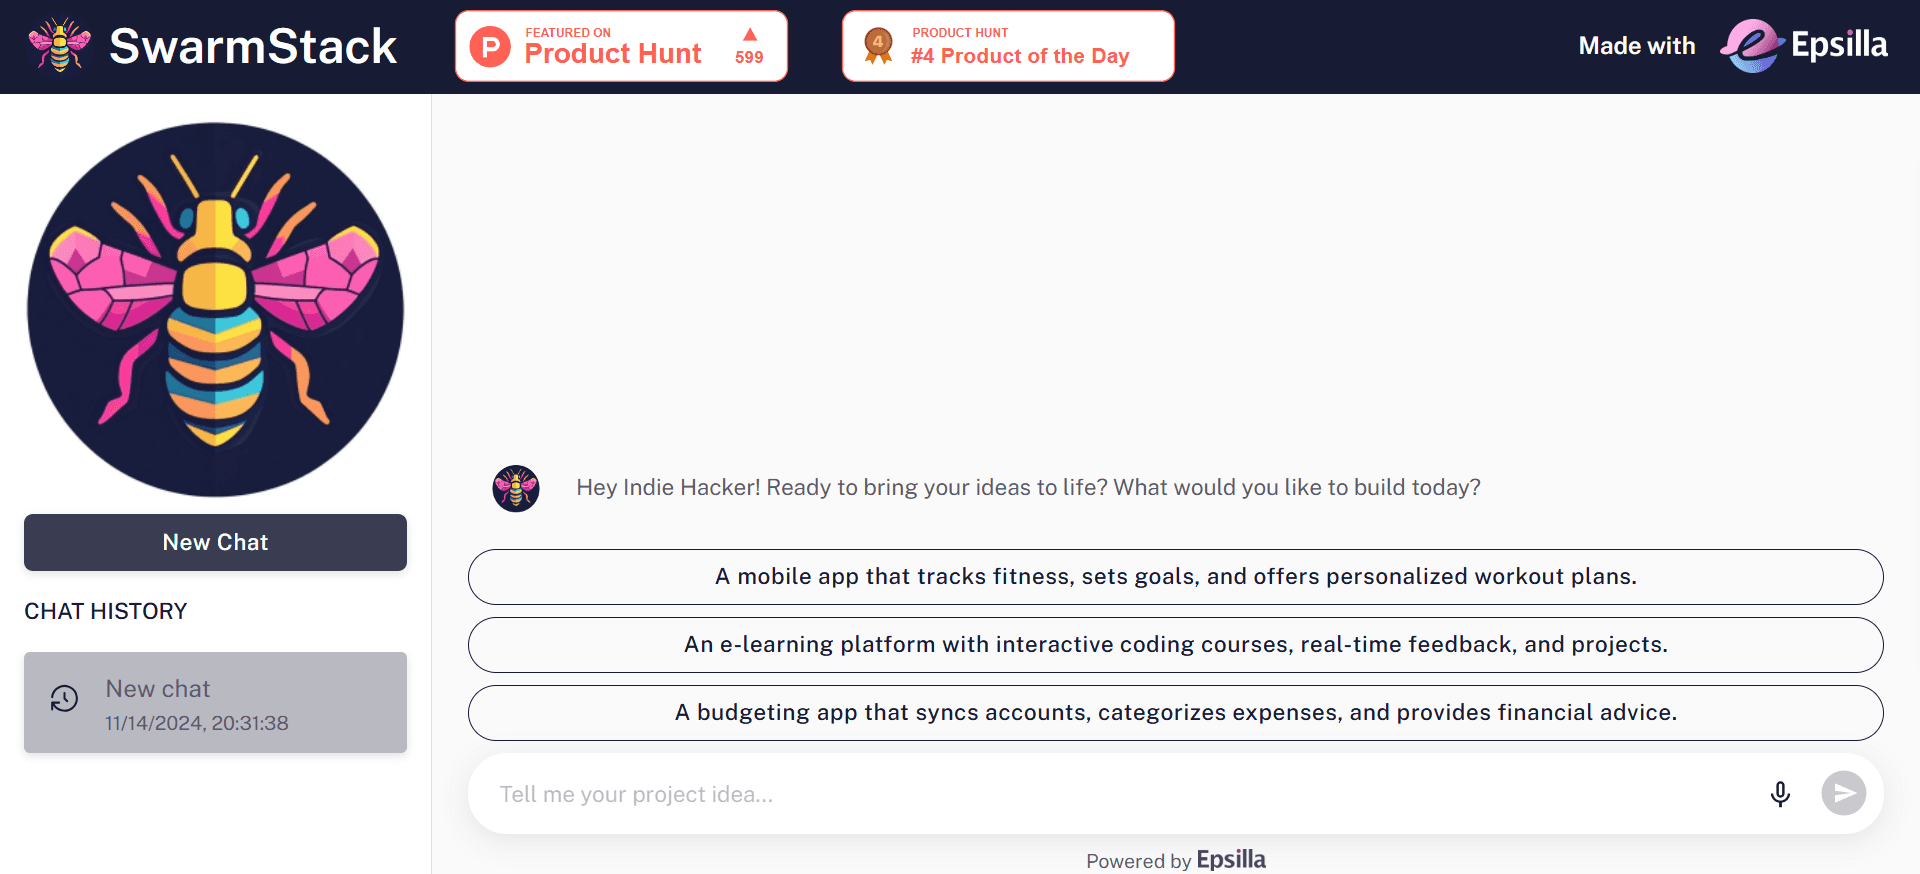Viewport: 1920px width, 874px height.
Task: Click the SwarmStack bee logo icon
Action: [59, 45]
